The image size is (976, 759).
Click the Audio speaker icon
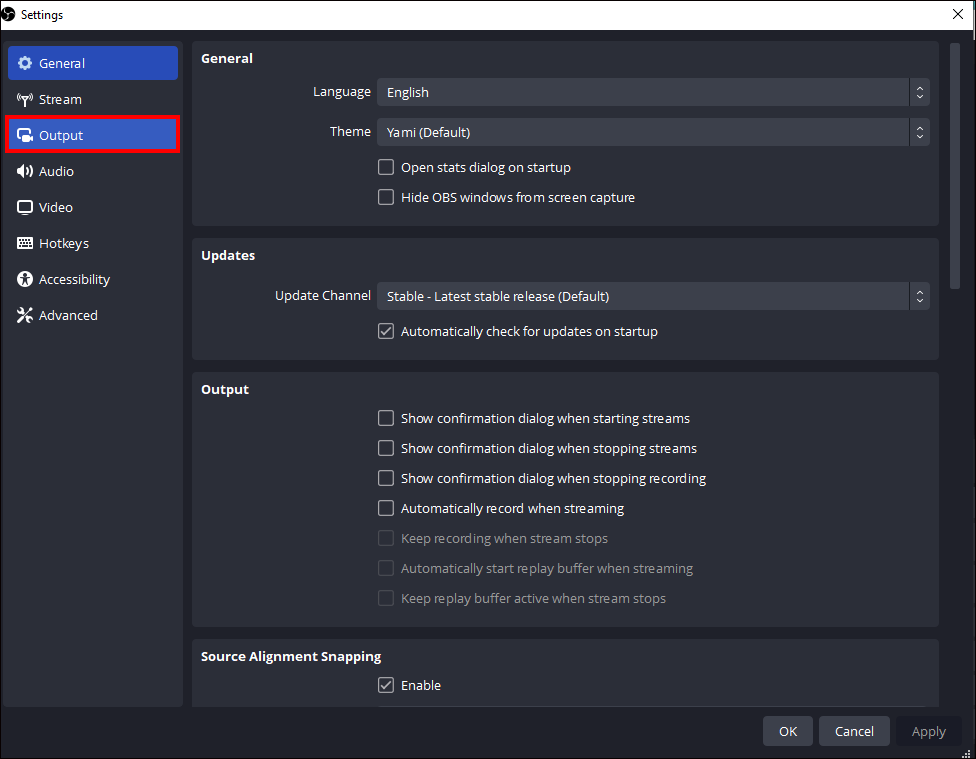point(25,172)
